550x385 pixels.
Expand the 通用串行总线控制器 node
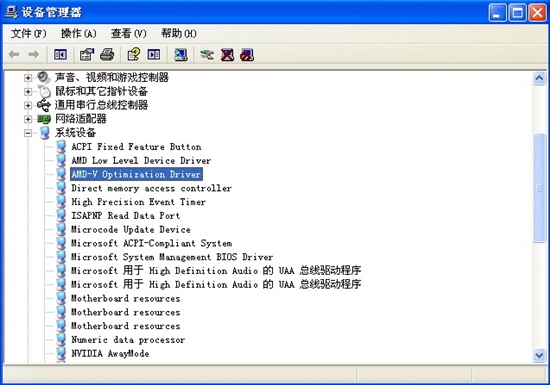tap(28, 105)
